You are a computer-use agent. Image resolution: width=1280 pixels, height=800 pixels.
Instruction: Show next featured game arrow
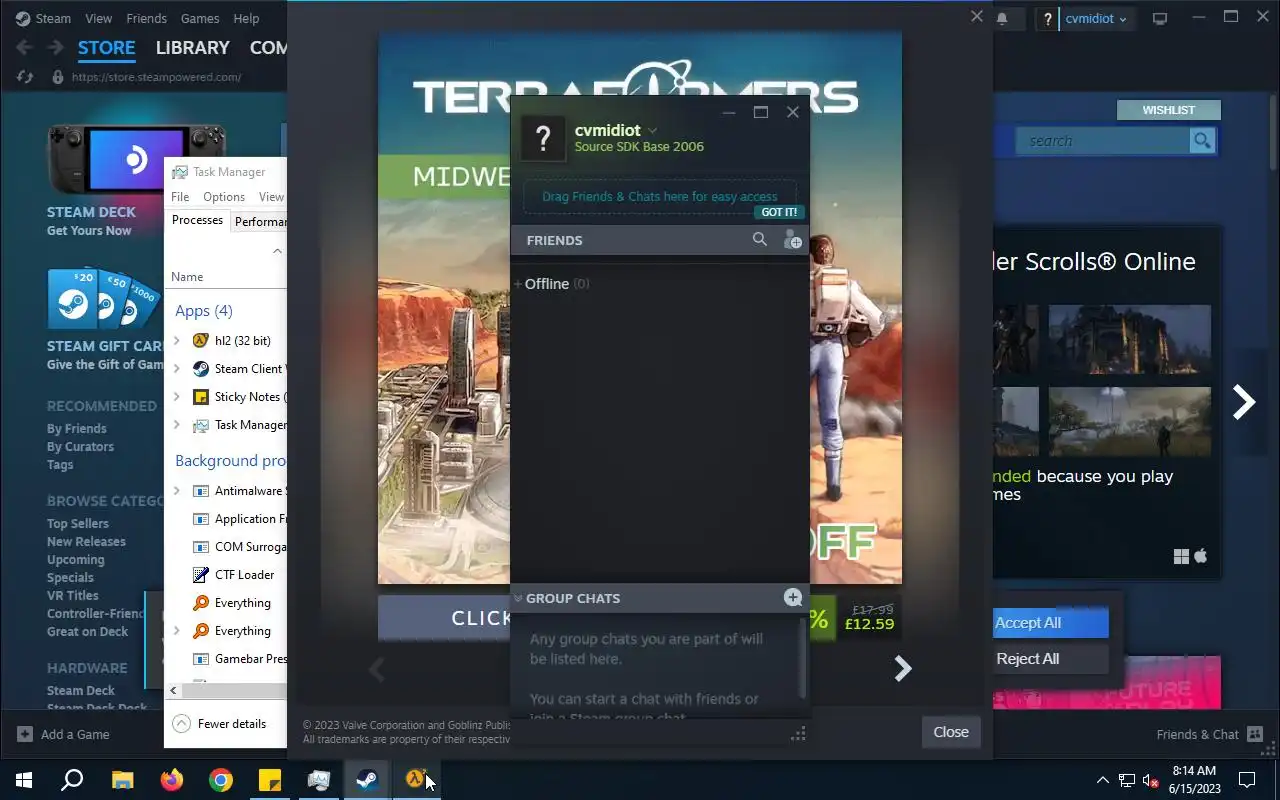point(1243,402)
